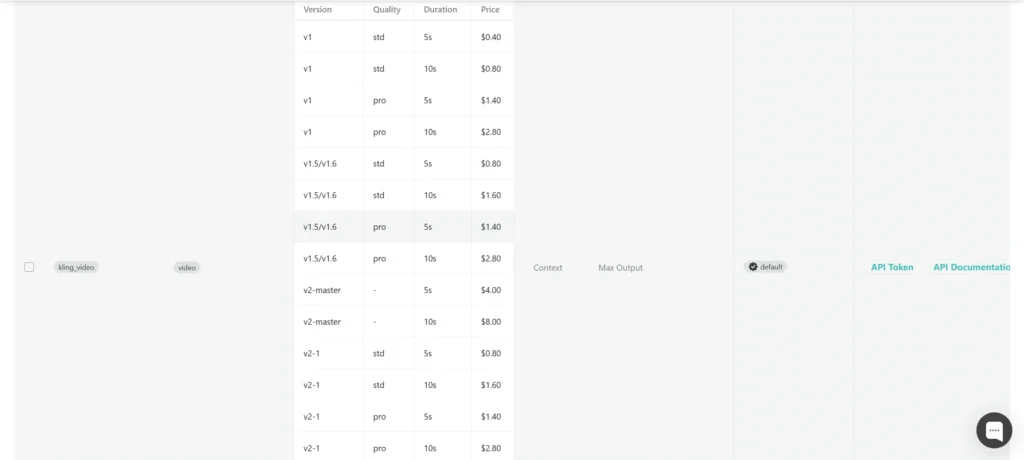Click the Max Output column label
The height and width of the screenshot is (460, 1024).
tap(620, 268)
